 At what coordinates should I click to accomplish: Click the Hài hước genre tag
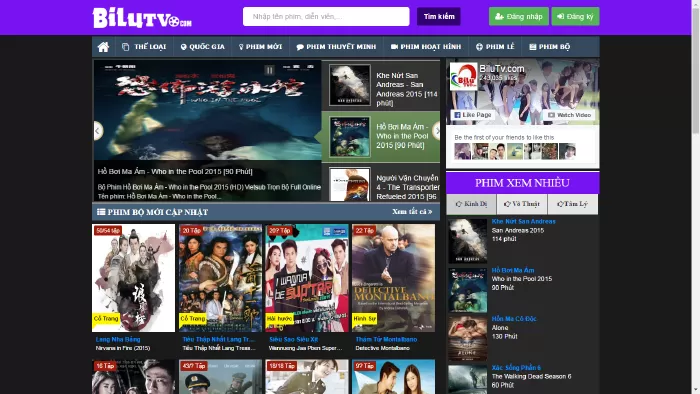279,319
